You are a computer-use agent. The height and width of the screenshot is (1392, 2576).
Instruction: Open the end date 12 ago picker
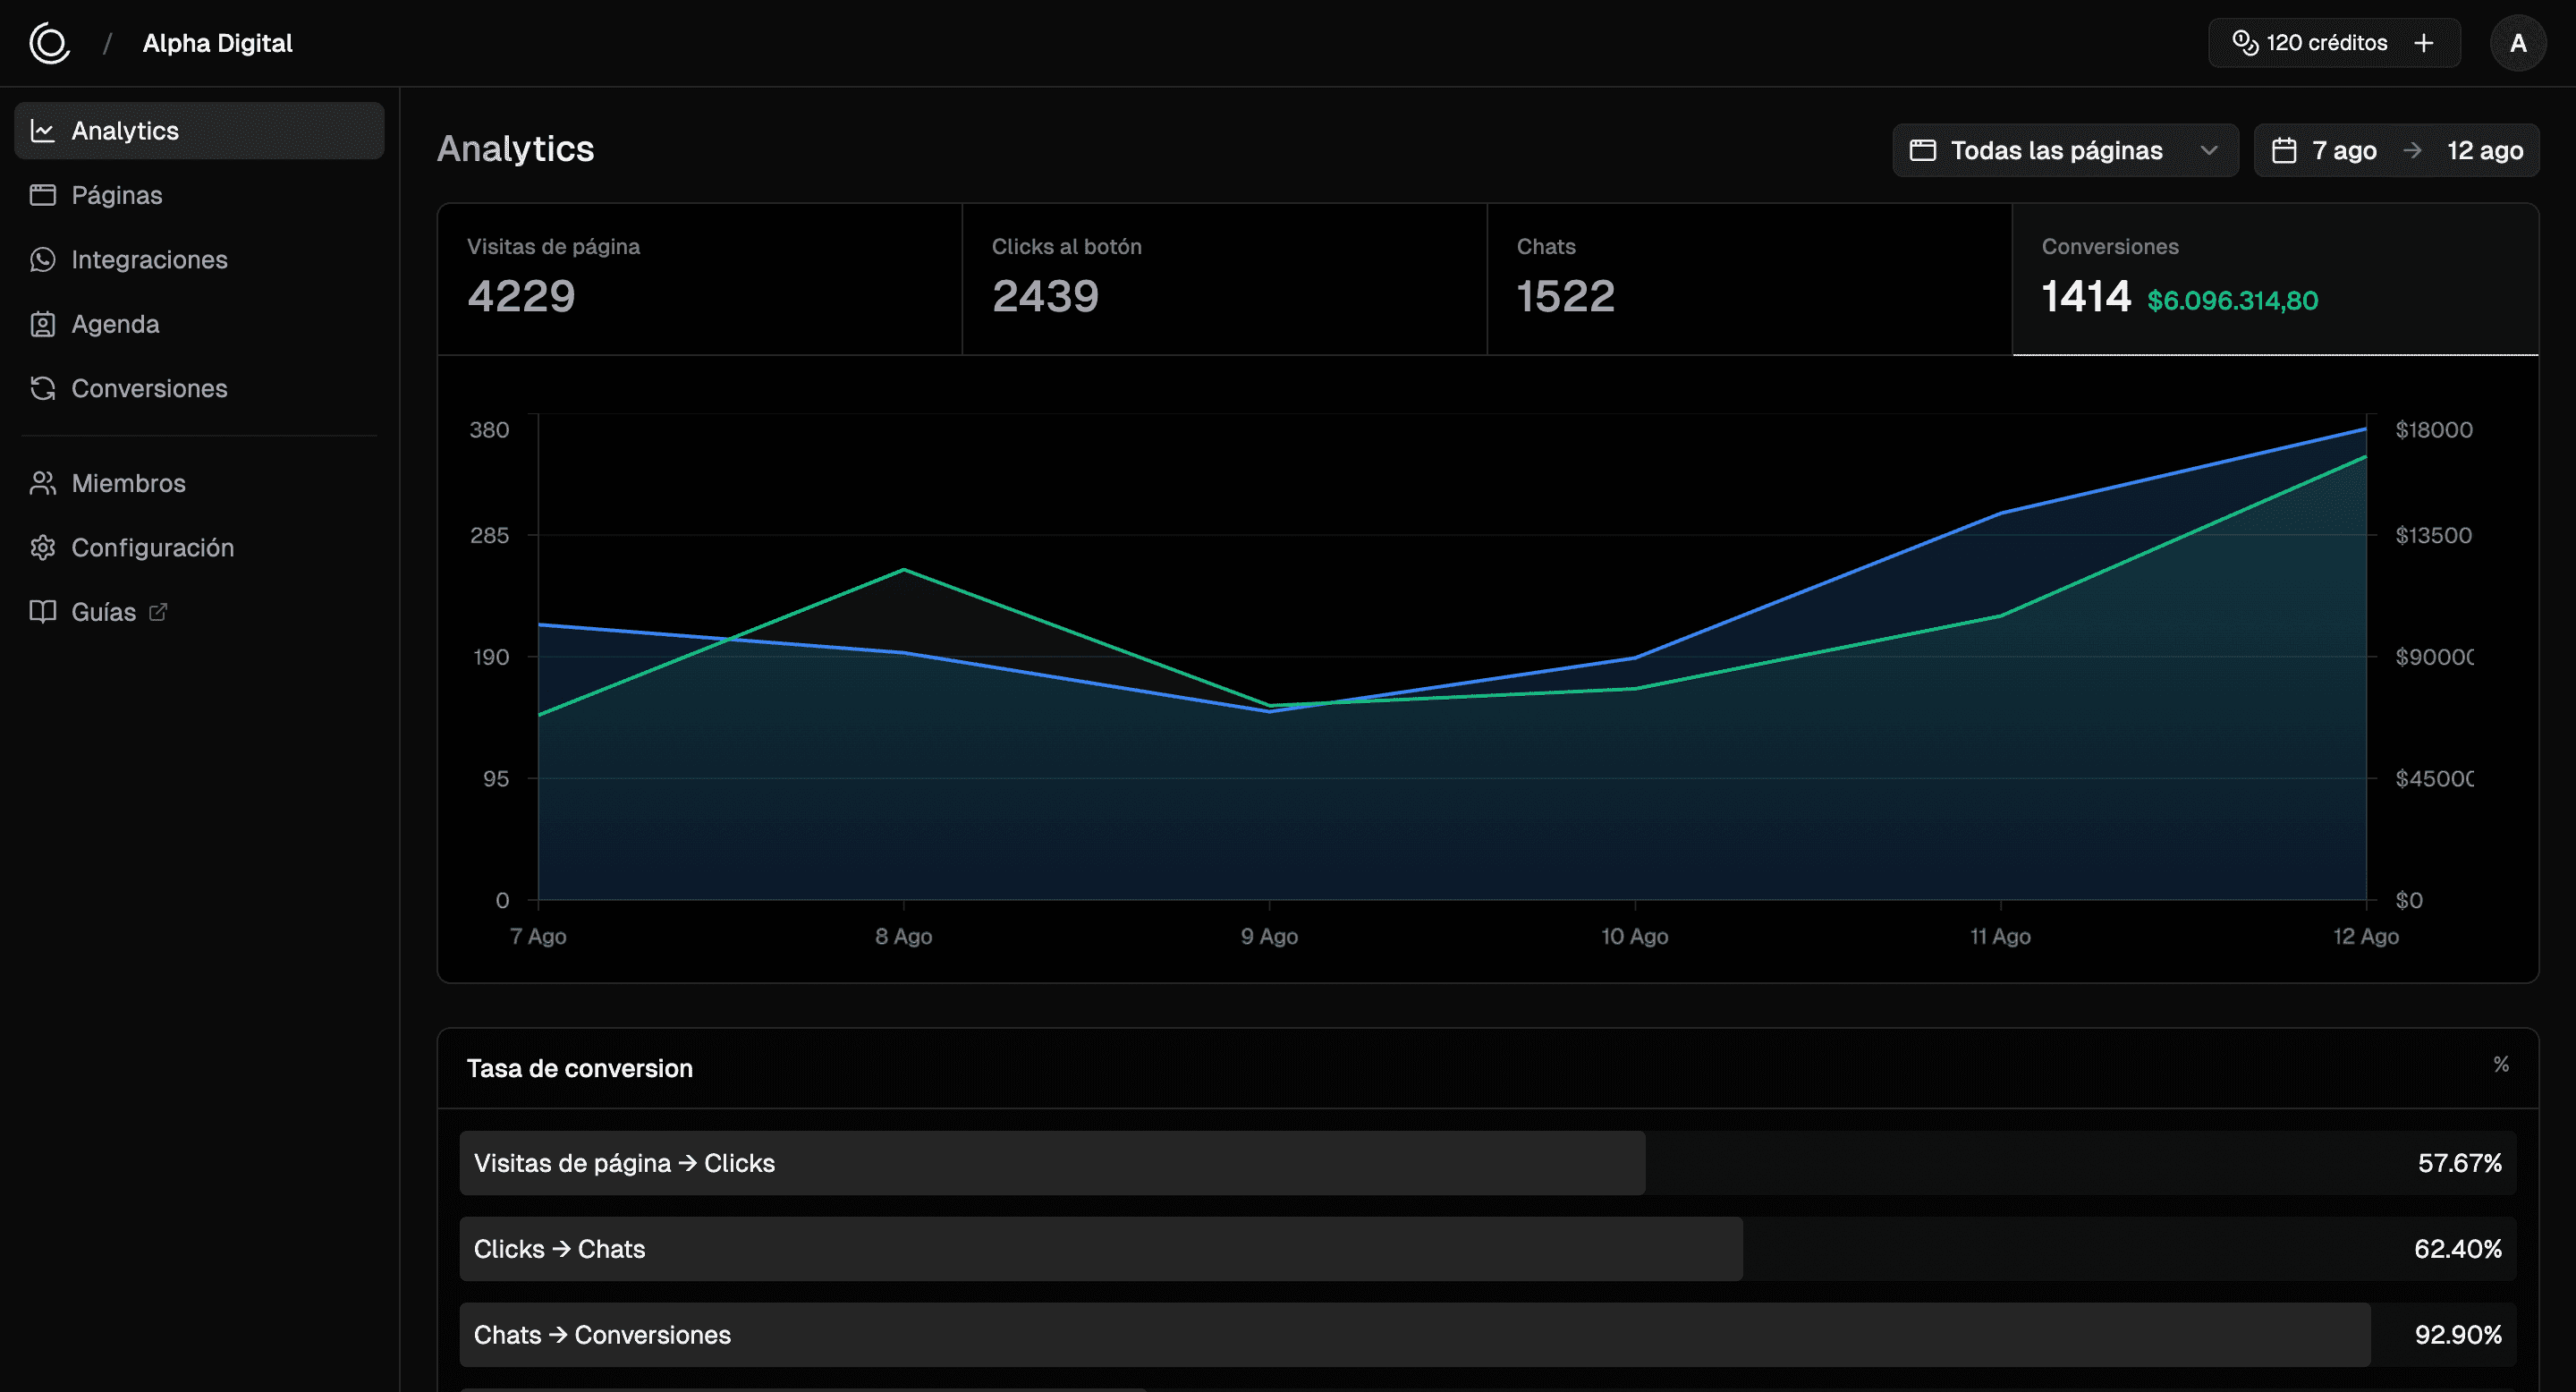pos(2484,151)
